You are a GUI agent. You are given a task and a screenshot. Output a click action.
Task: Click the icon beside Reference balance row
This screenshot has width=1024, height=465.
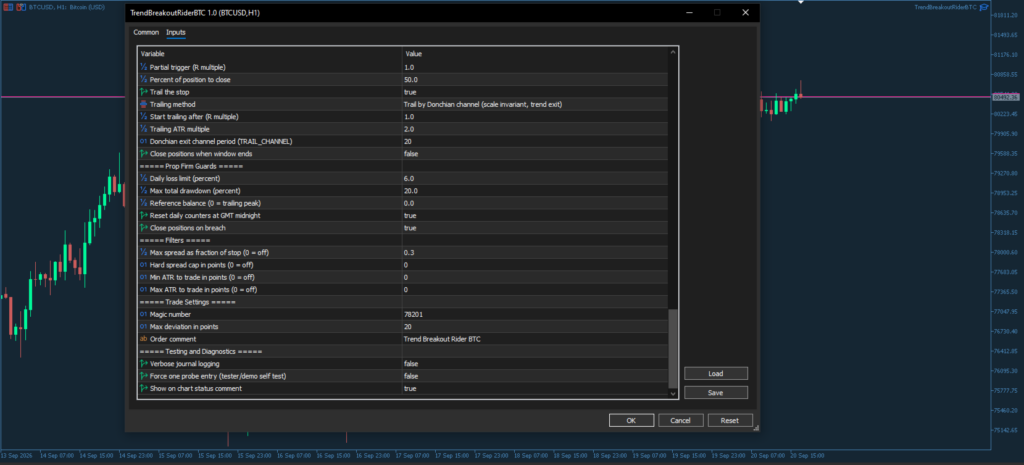[144, 203]
